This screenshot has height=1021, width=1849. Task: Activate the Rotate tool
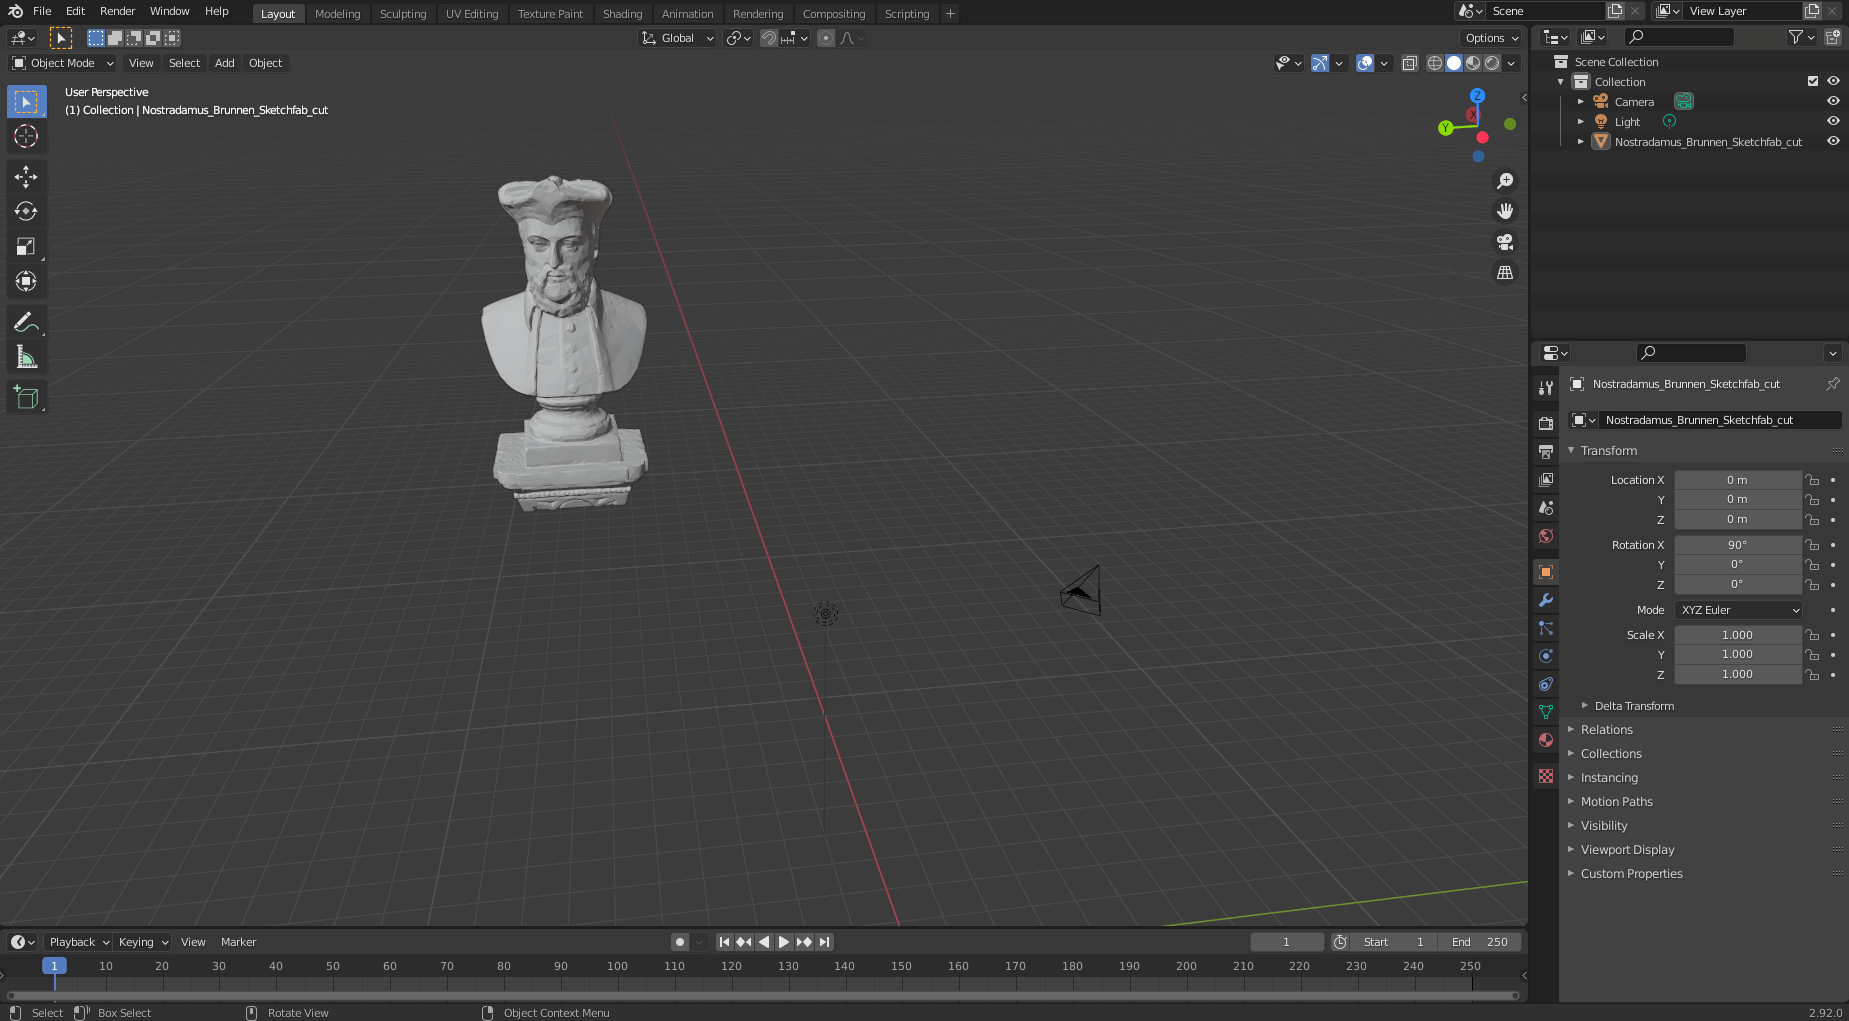tap(26, 211)
